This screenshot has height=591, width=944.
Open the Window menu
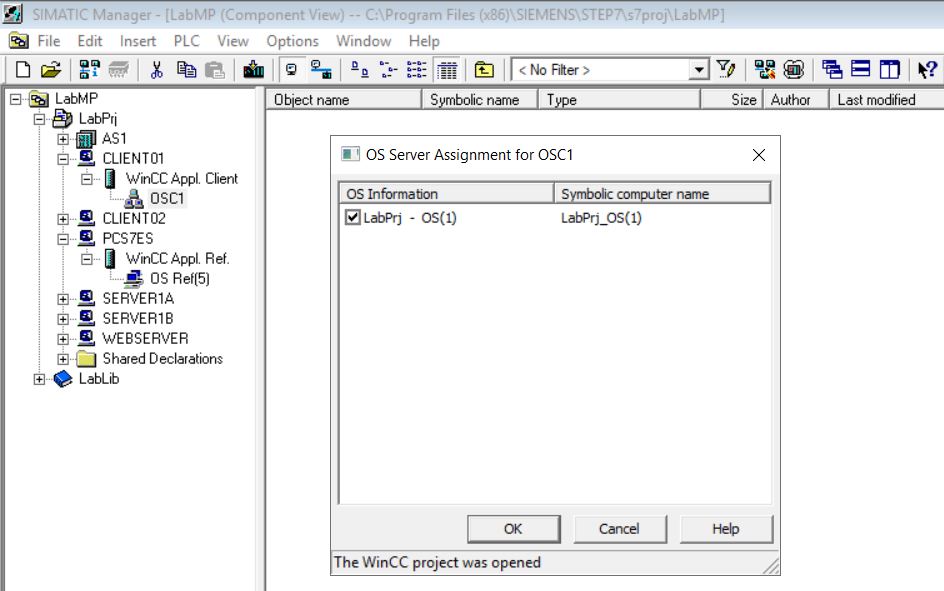pyautogui.click(x=364, y=41)
